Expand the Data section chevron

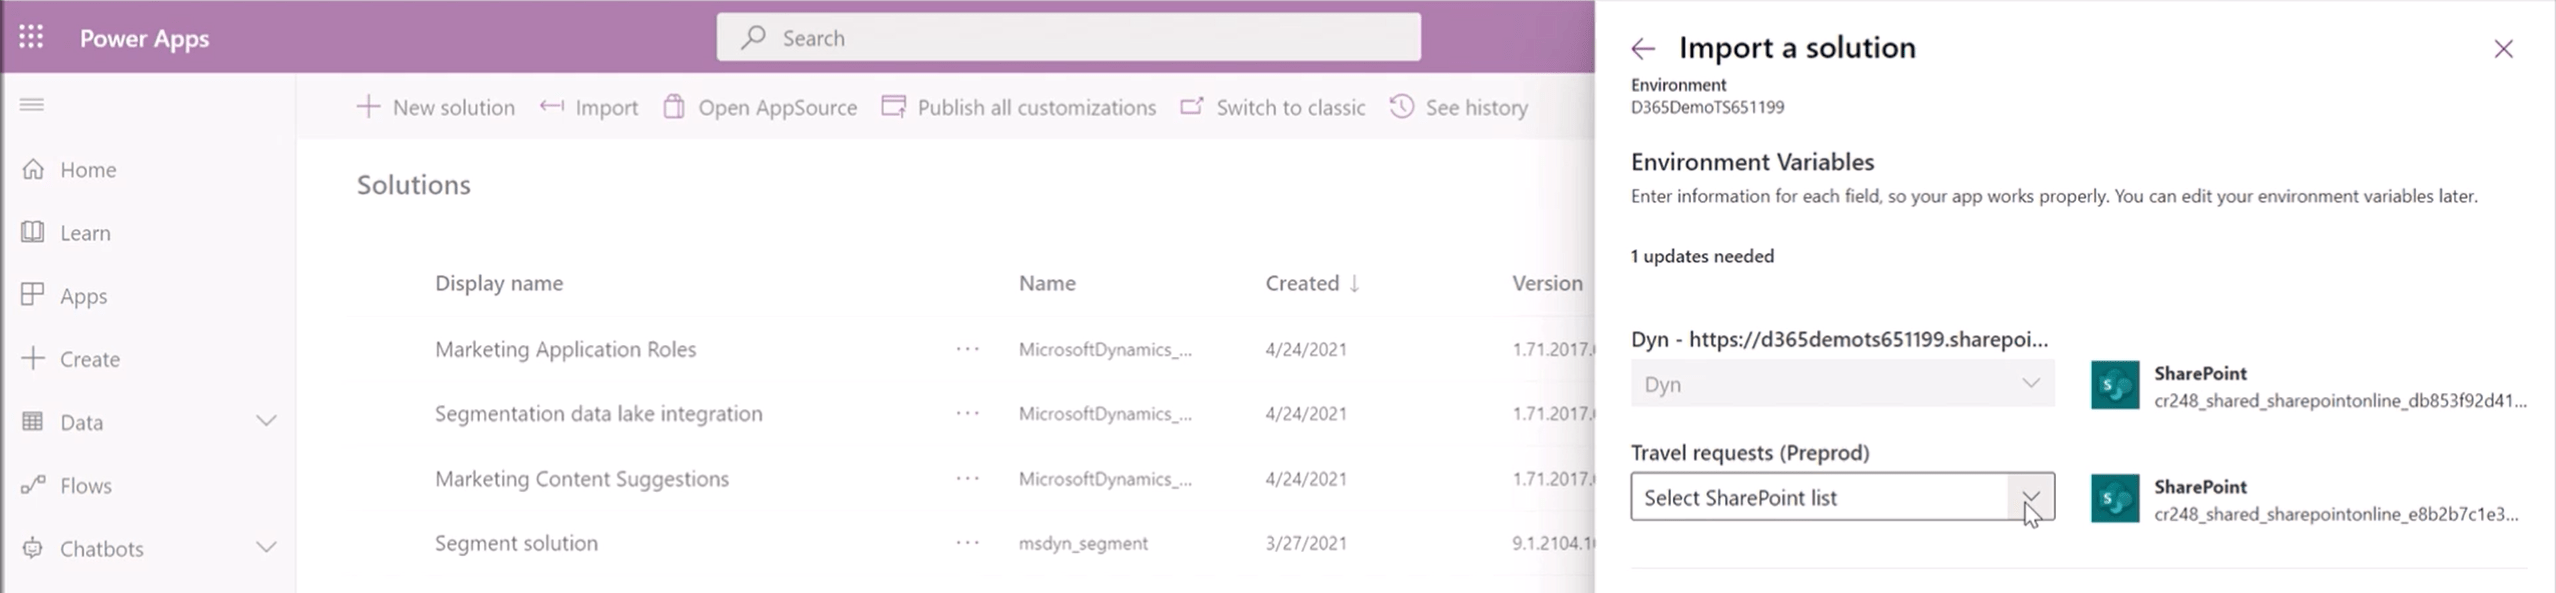pos(266,421)
